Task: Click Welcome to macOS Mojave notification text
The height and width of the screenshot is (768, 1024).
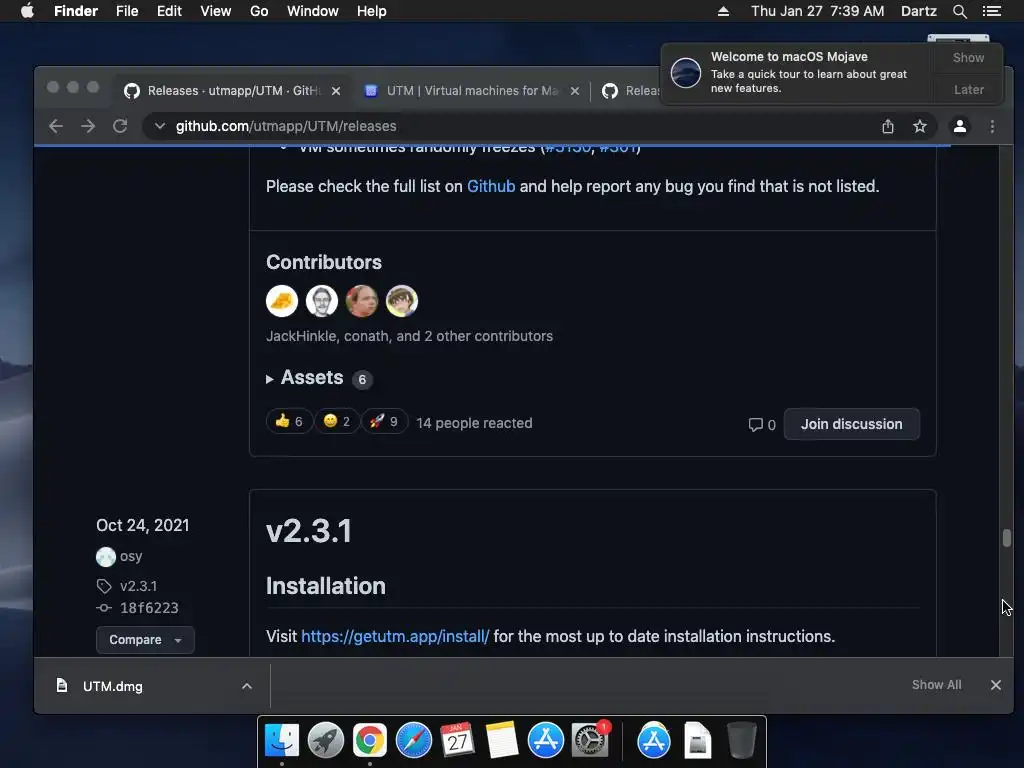Action: point(789,57)
